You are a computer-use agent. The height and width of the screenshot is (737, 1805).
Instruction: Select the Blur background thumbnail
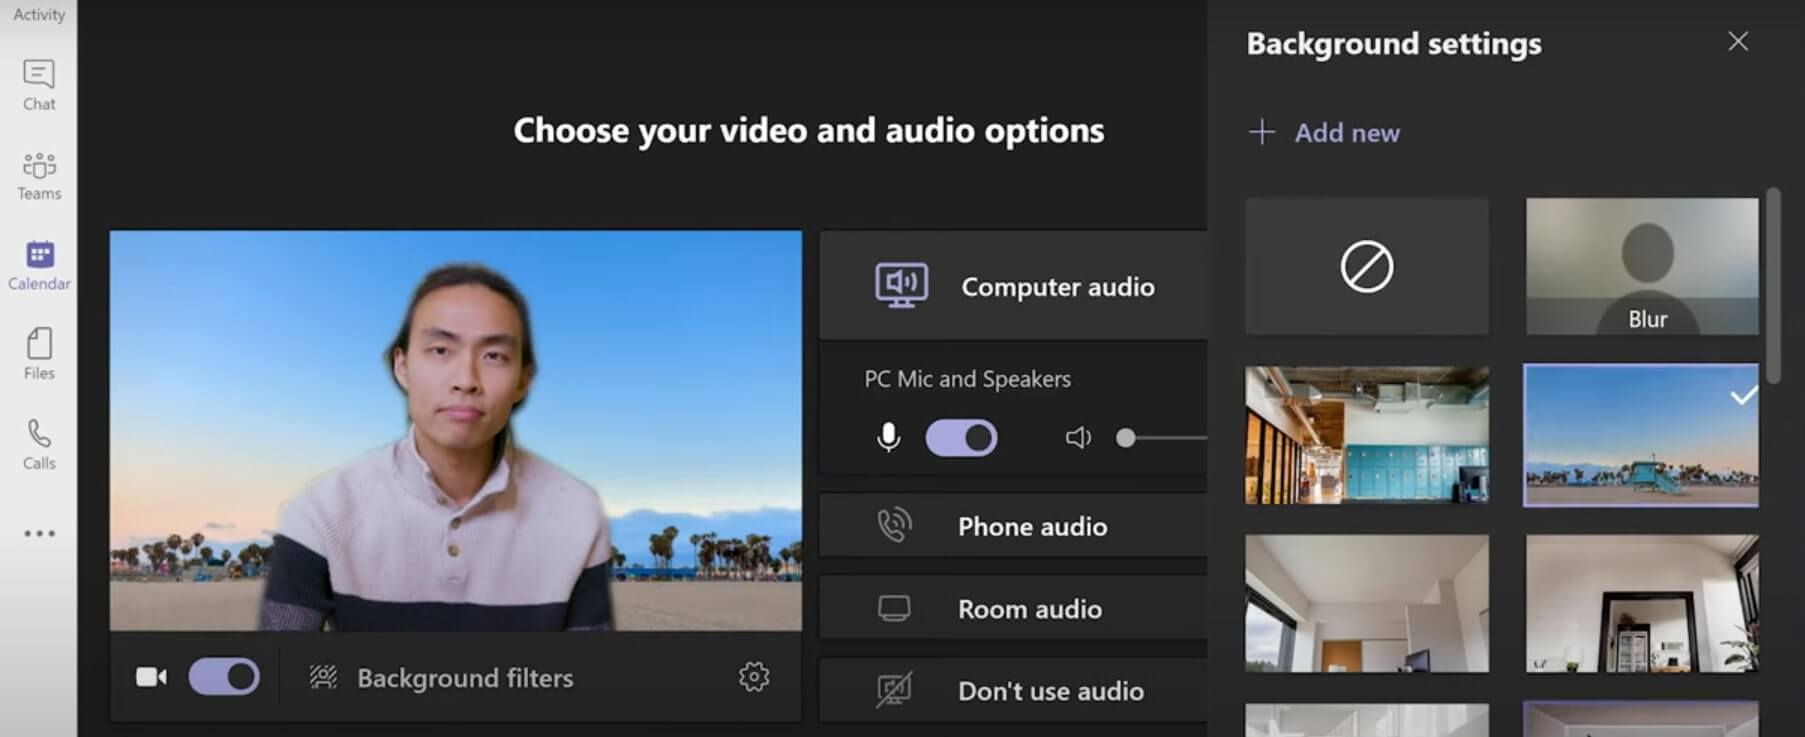[1641, 266]
